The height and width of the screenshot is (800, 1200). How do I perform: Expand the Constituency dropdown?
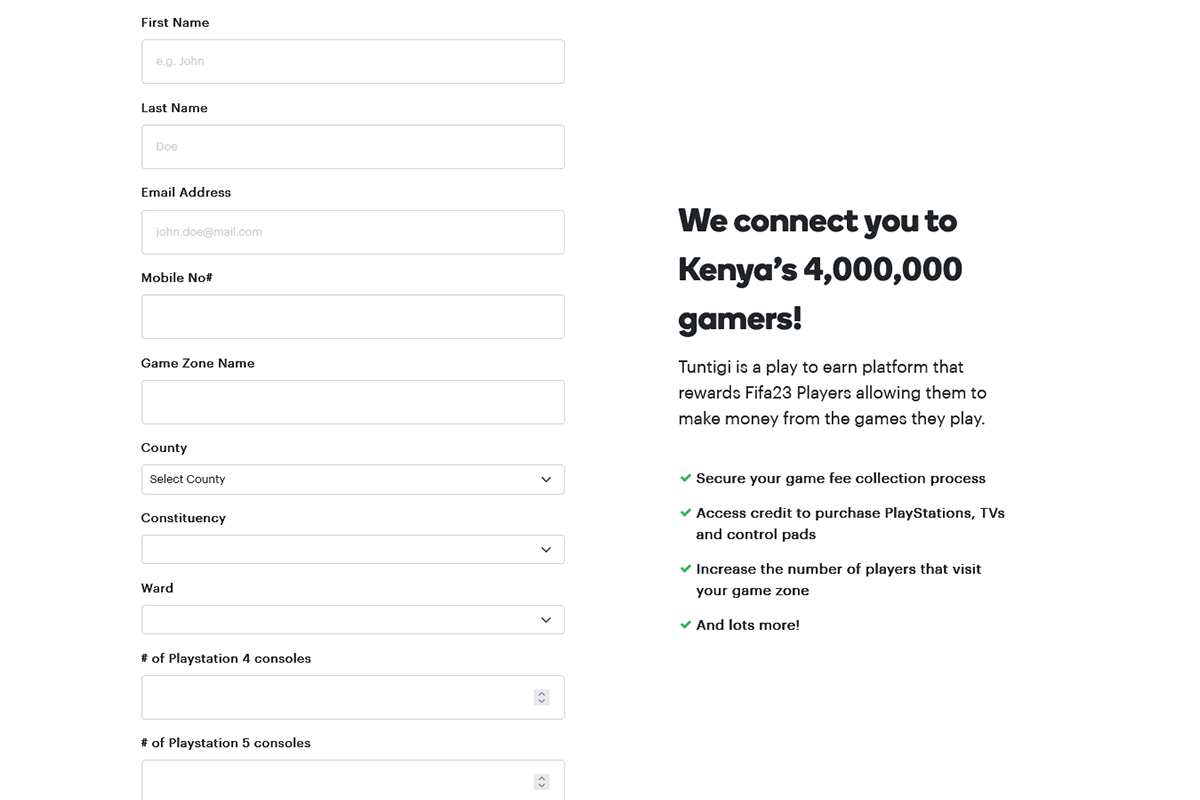tap(340, 549)
